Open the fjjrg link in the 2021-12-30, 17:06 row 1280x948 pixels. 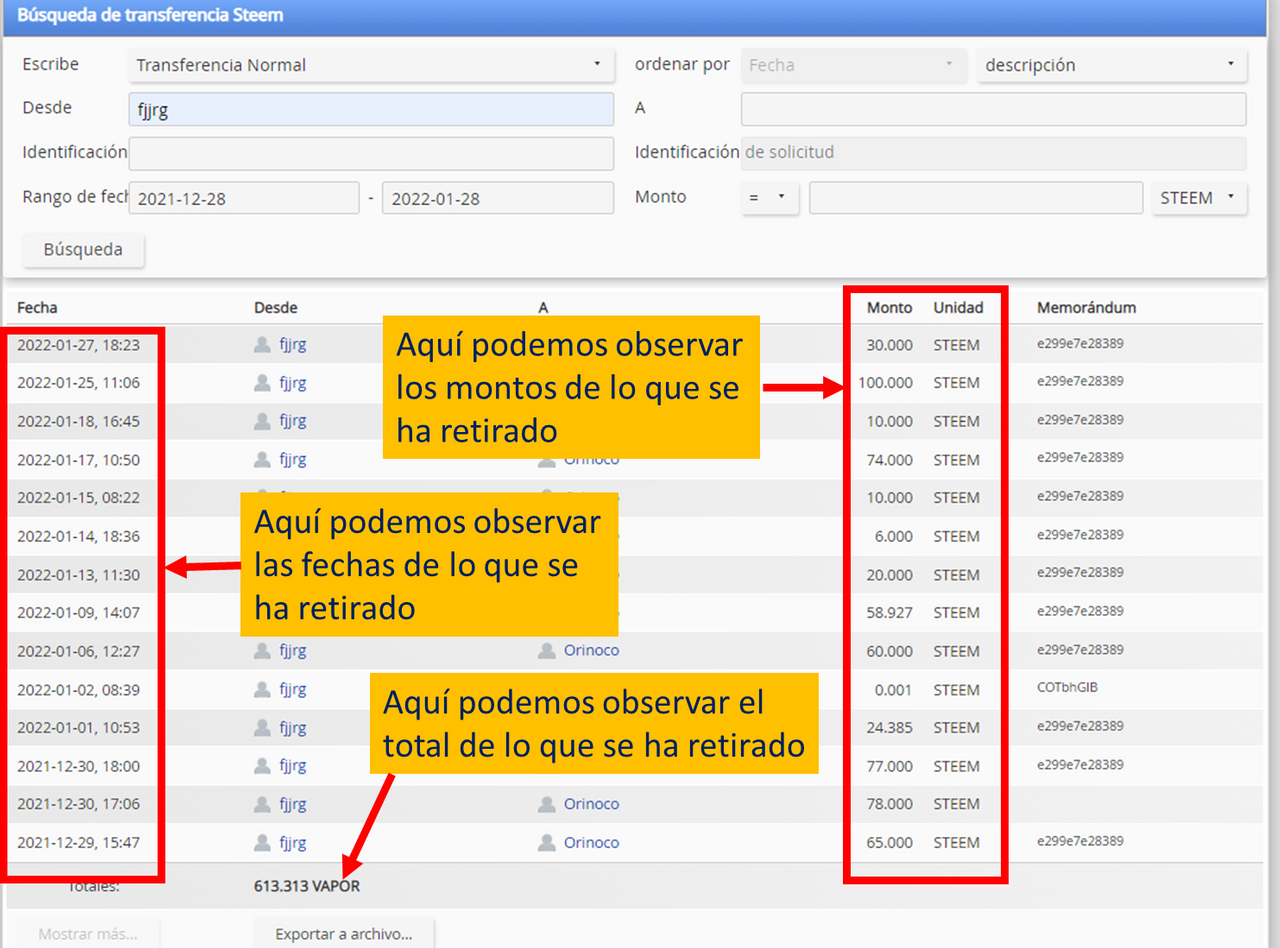(293, 804)
